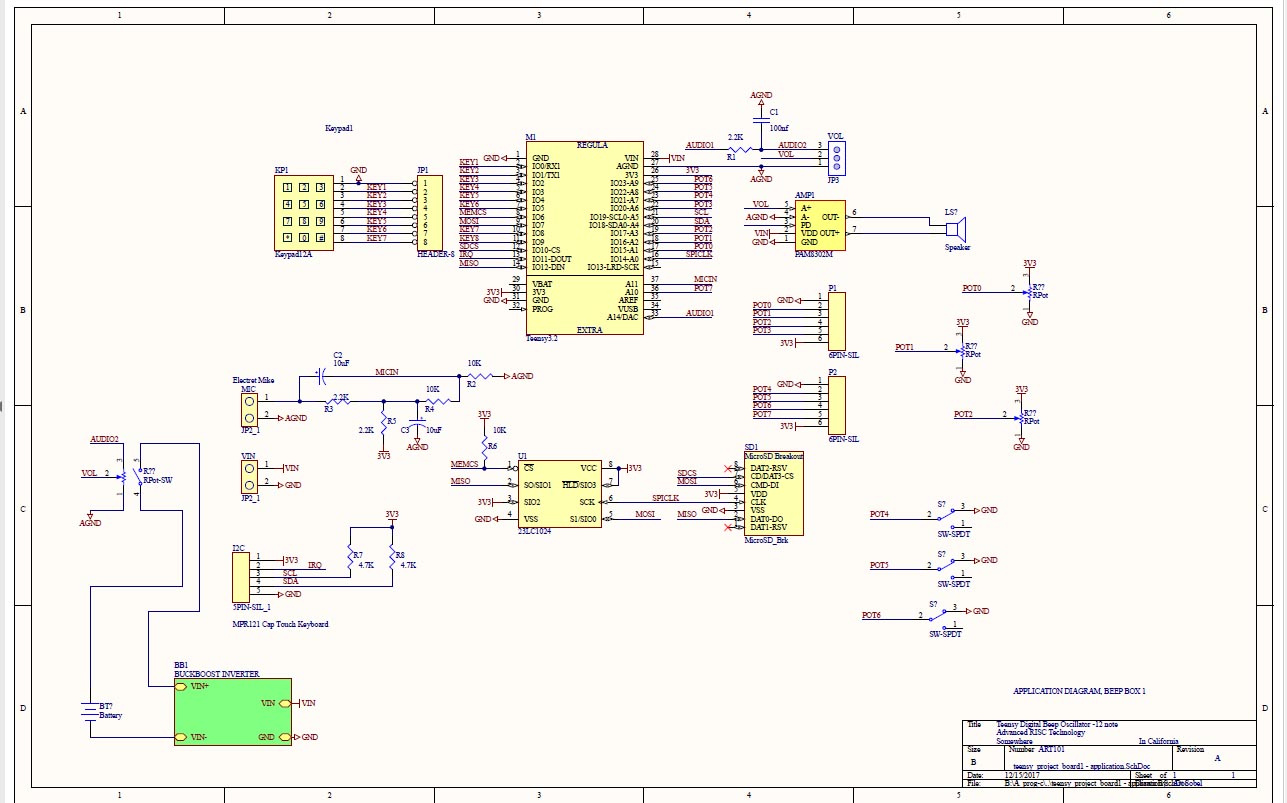
Task: Select the green BUCKBOOST INVERTER block
Action: pyautogui.click(x=232, y=711)
